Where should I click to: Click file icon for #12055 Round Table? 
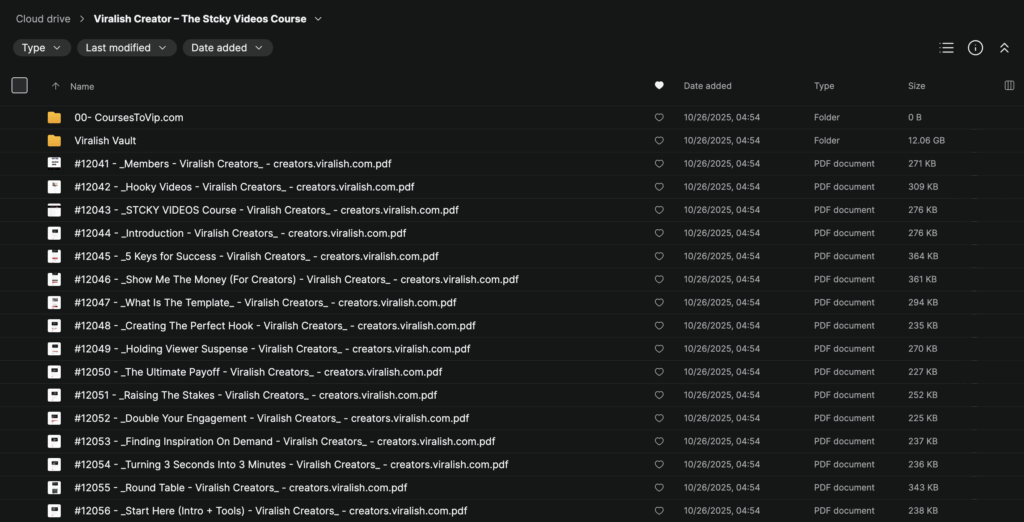tap(54, 487)
